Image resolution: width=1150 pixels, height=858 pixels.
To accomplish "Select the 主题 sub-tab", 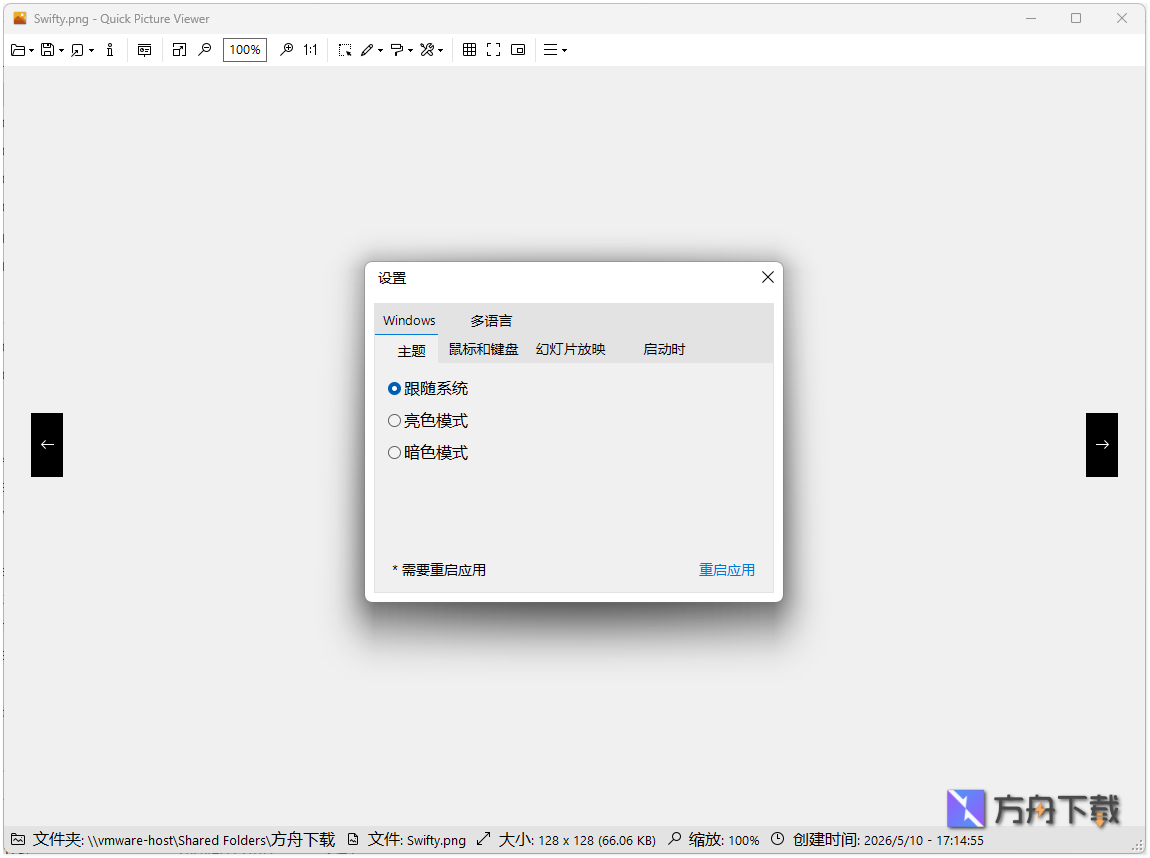I will point(411,351).
